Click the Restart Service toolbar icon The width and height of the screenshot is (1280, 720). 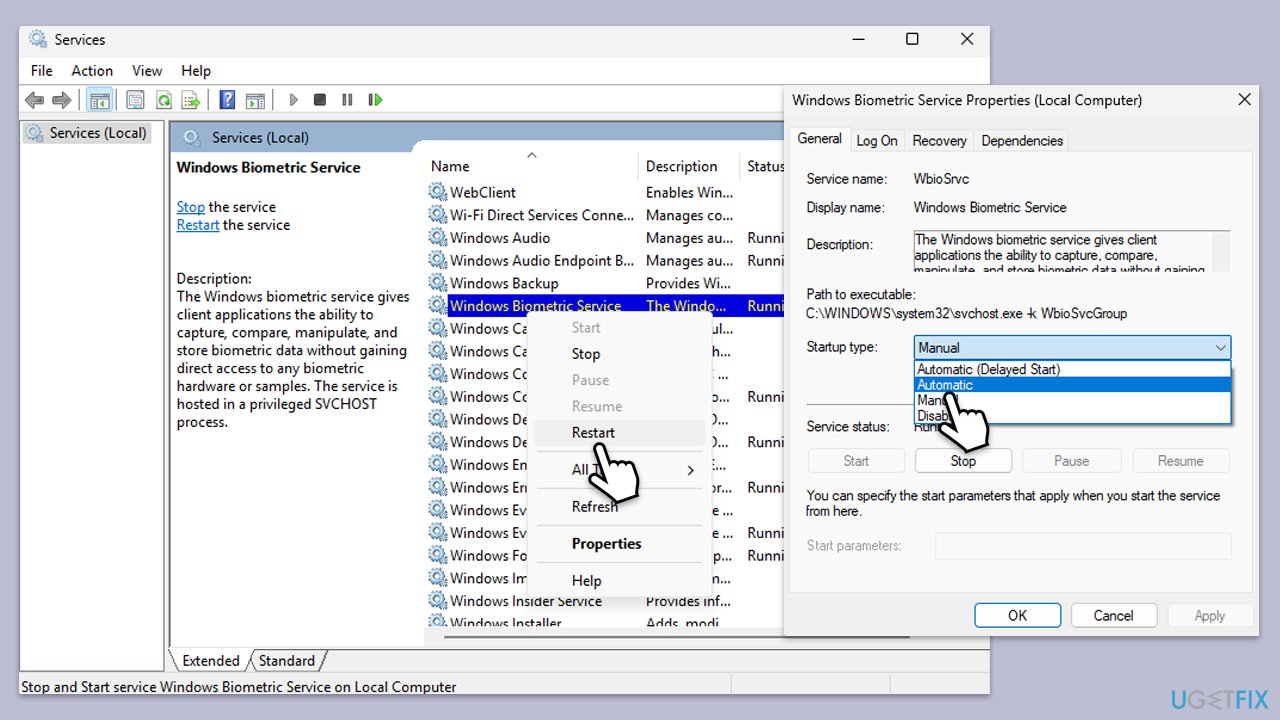click(375, 100)
